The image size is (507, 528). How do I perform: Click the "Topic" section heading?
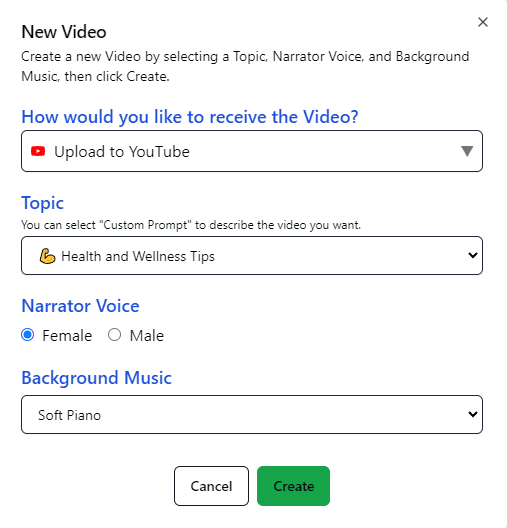(x=42, y=203)
